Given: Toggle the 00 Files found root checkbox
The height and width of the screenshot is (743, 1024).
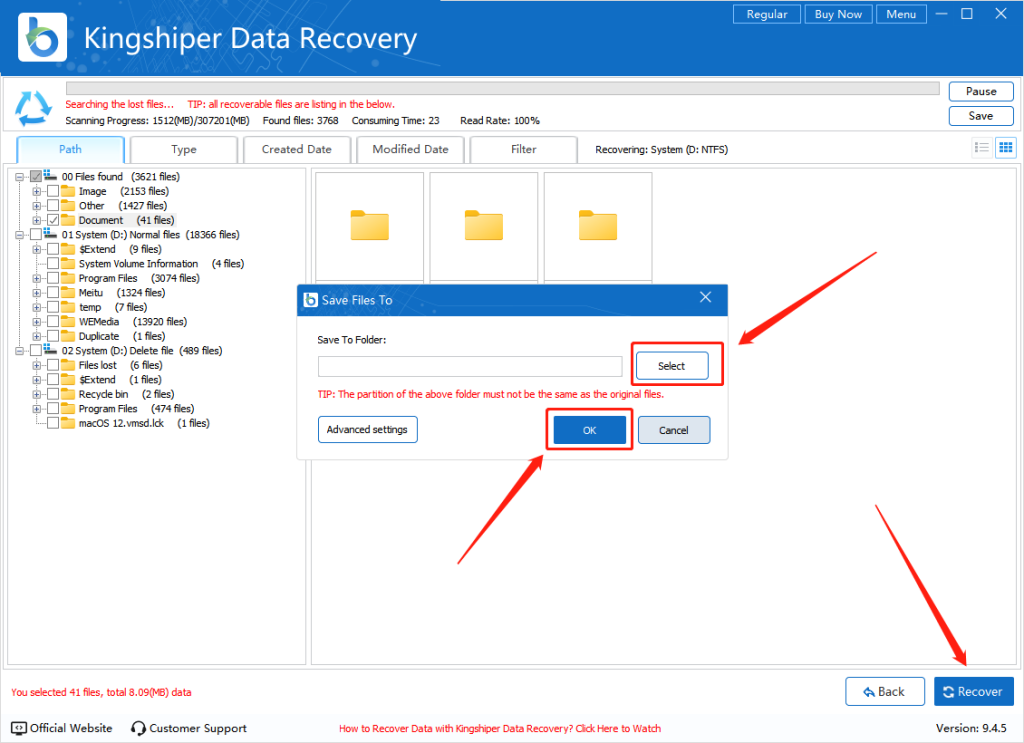Looking at the screenshot, I should pos(36,176).
